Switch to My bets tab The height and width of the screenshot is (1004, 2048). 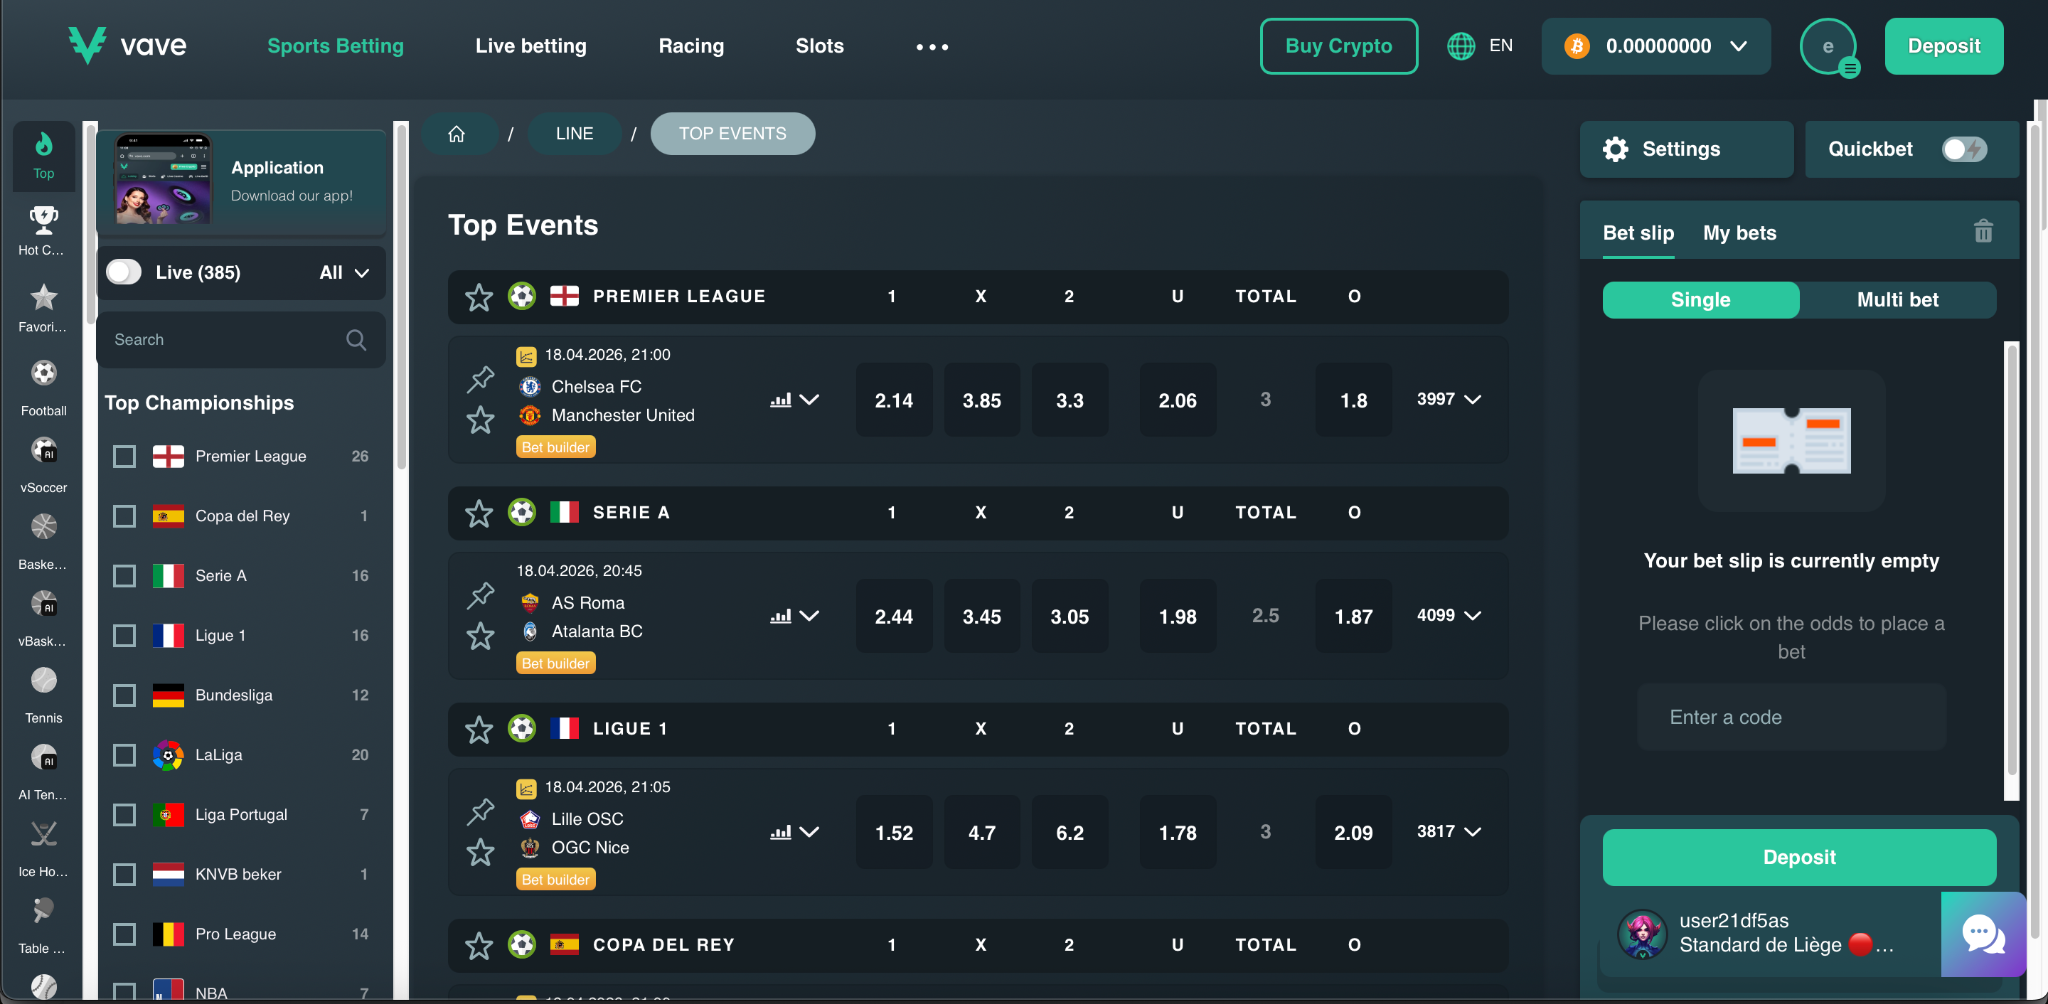coord(1740,233)
